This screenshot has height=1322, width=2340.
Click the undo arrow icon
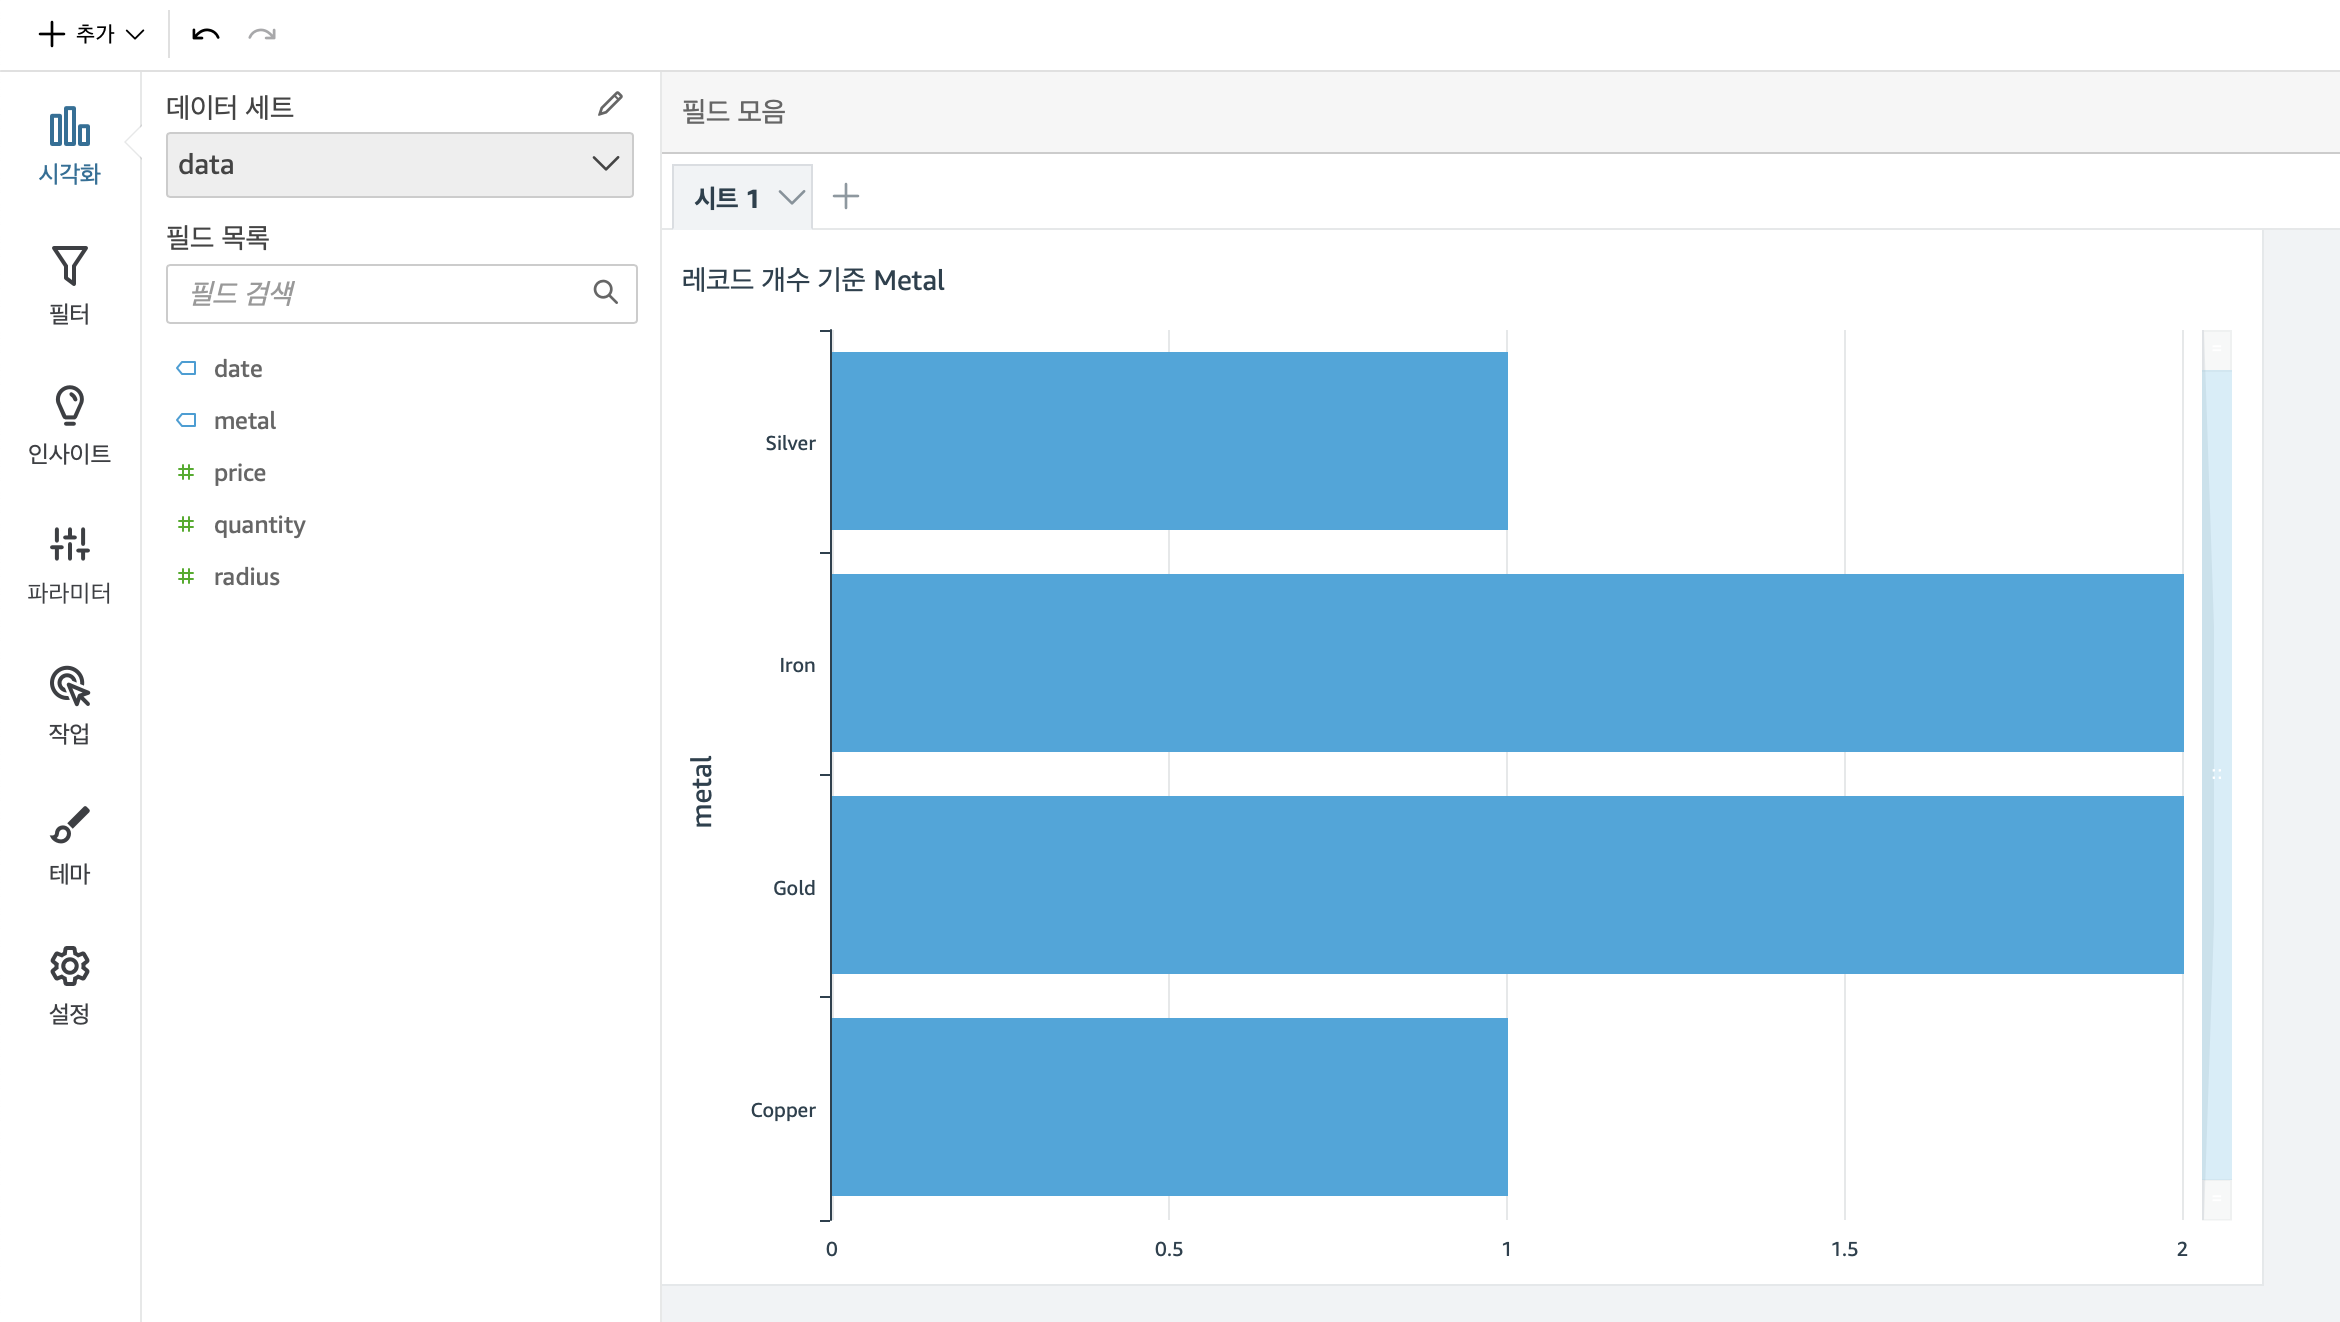[205, 34]
